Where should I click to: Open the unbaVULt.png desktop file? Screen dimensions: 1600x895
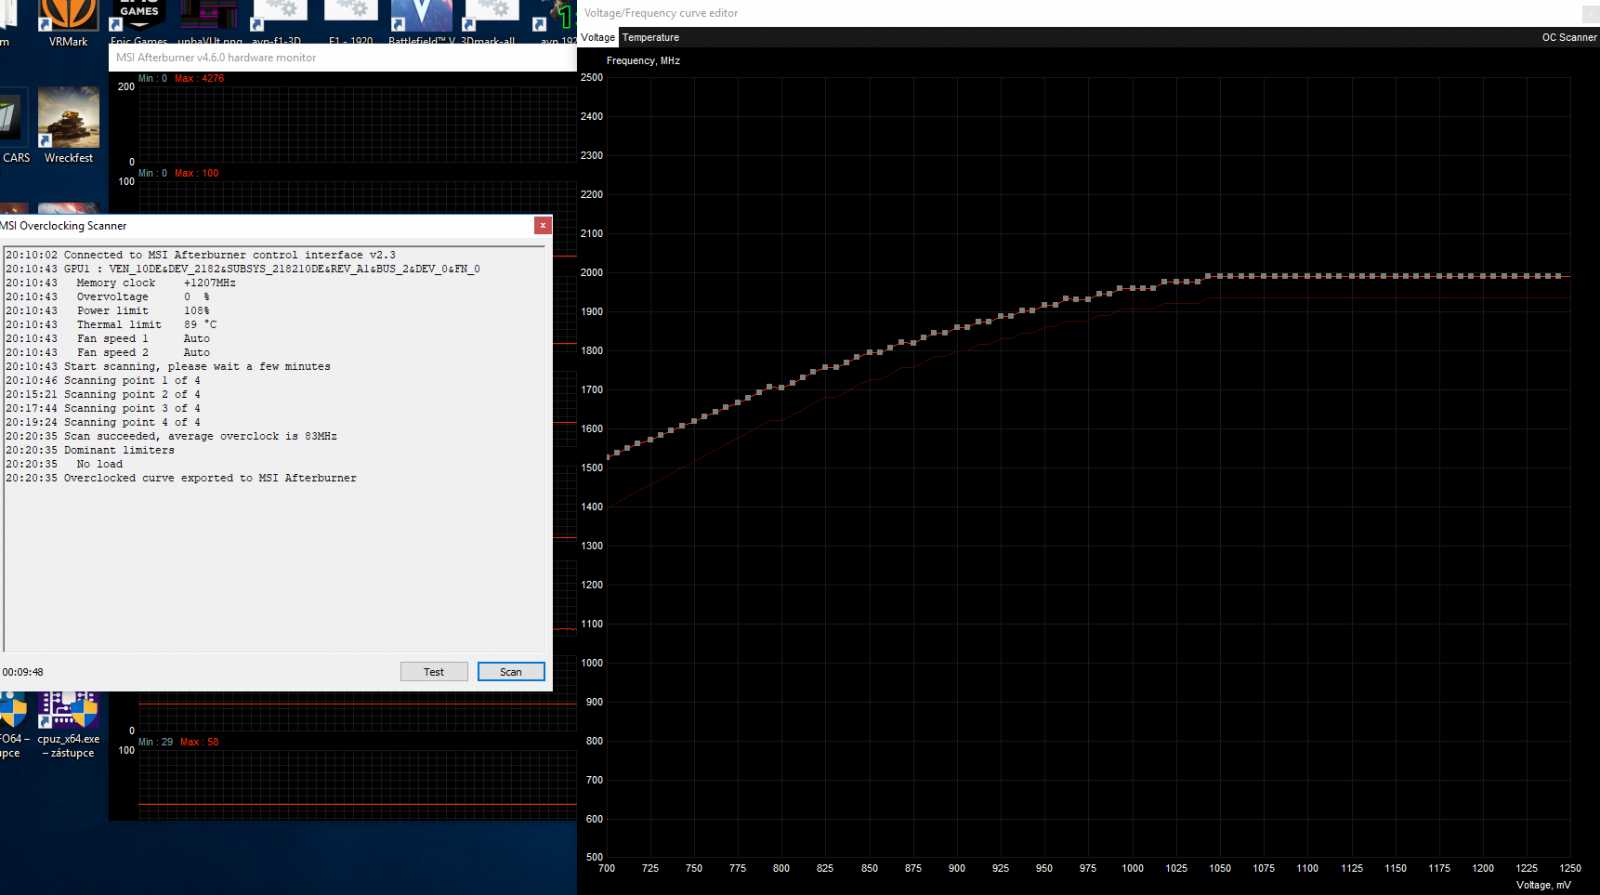coord(210,22)
